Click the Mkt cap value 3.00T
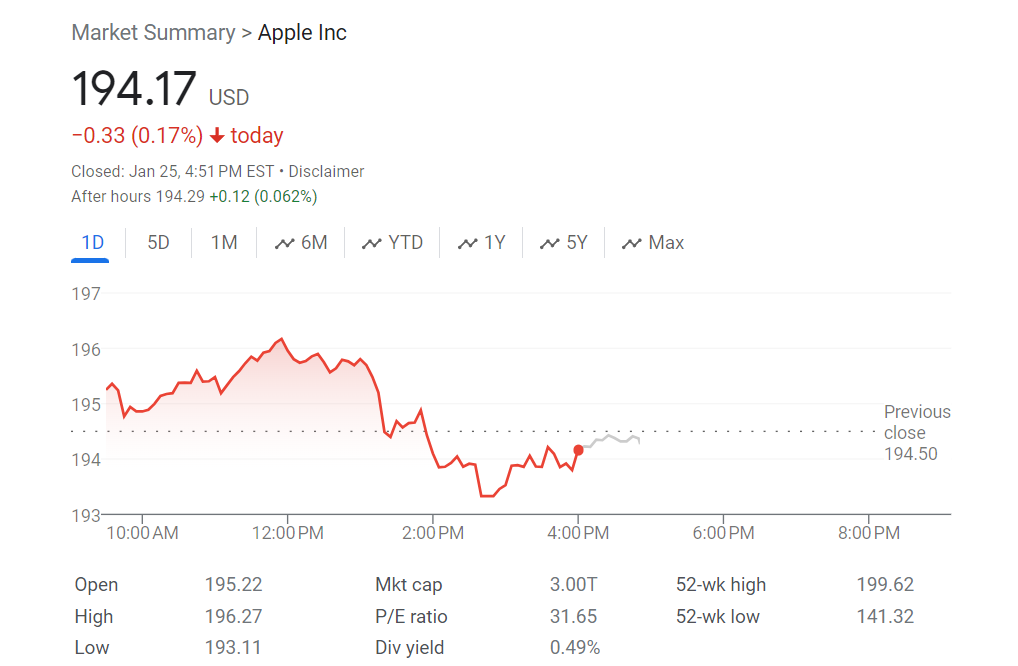 [x=573, y=584]
